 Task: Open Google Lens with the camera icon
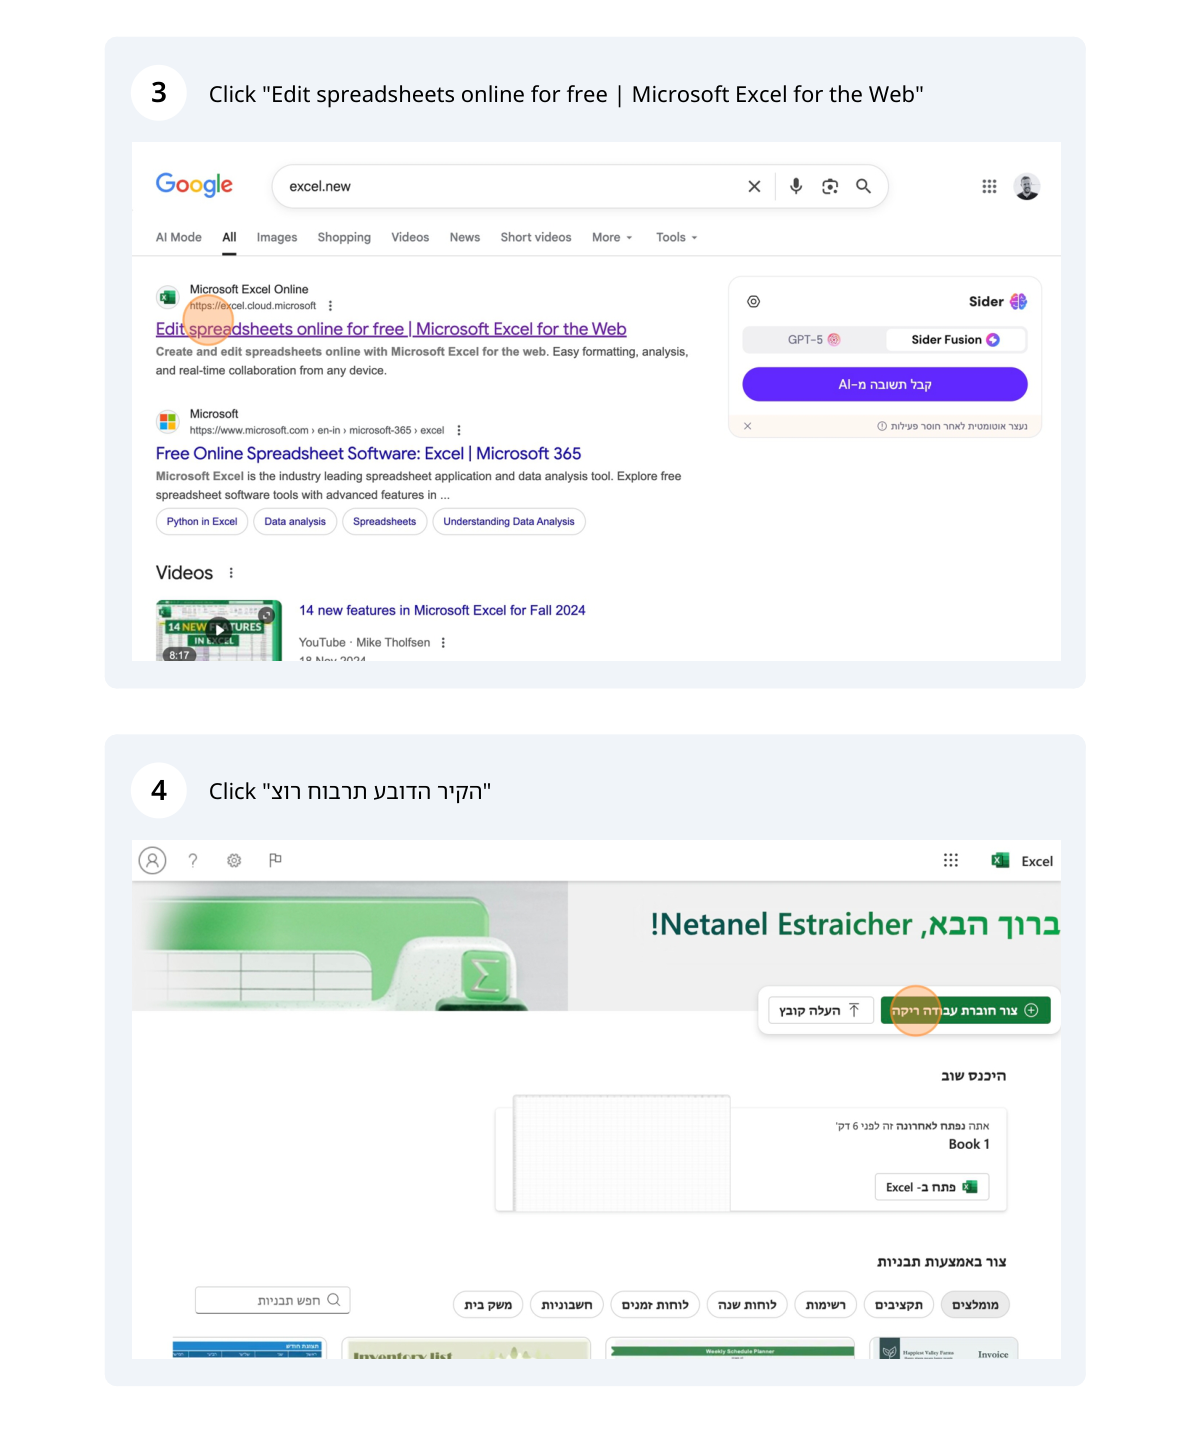click(x=830, y=186)
